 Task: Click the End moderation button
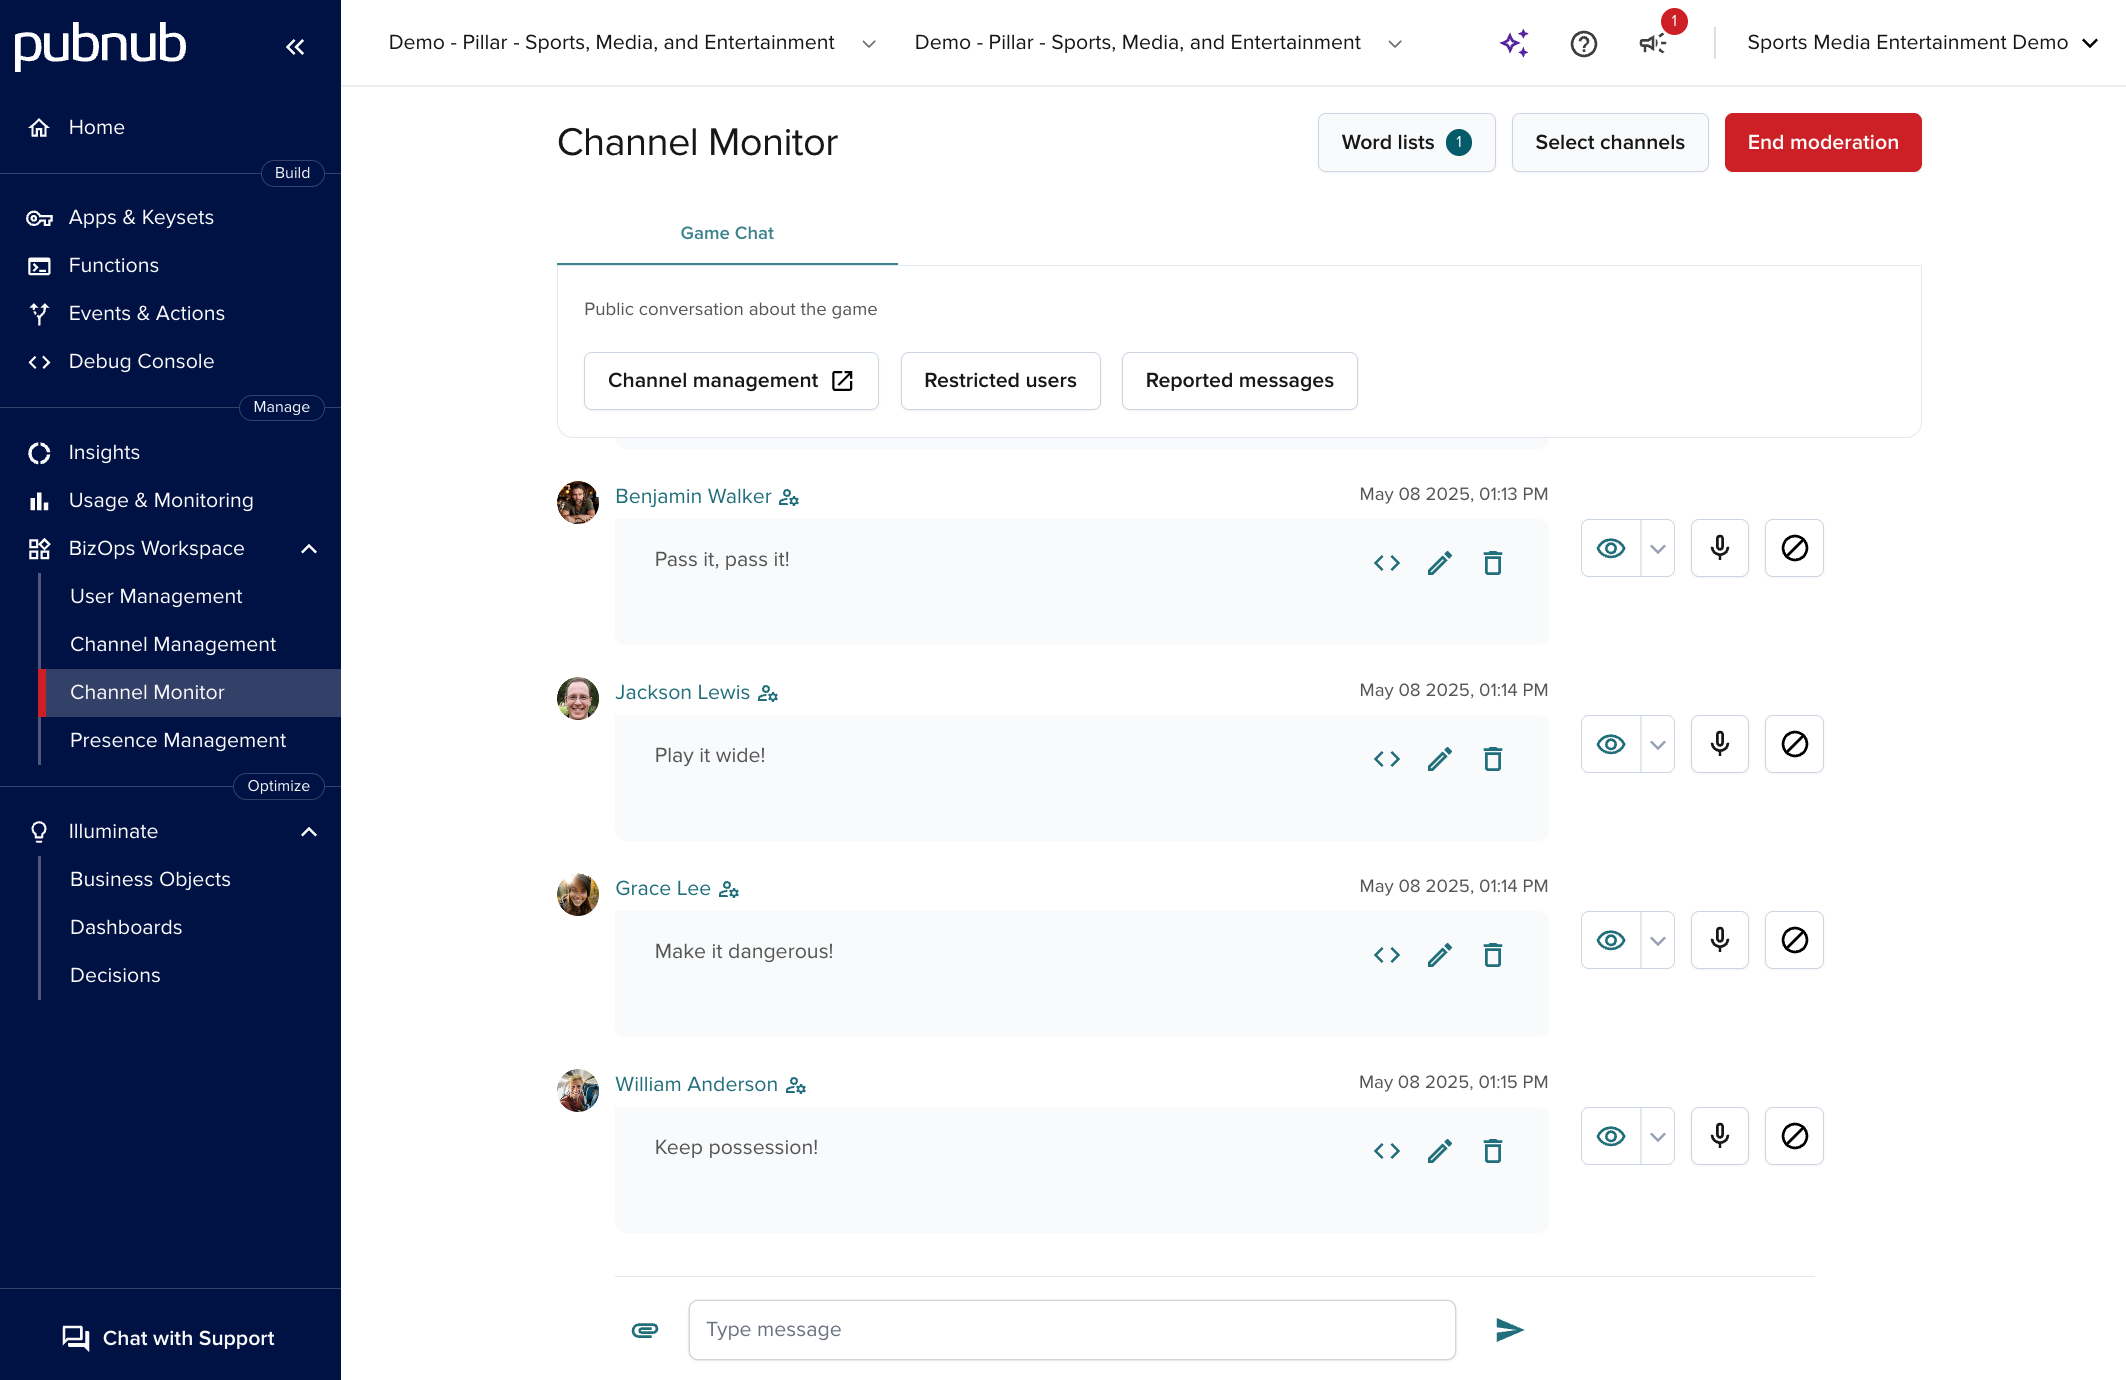(1822, 142)
